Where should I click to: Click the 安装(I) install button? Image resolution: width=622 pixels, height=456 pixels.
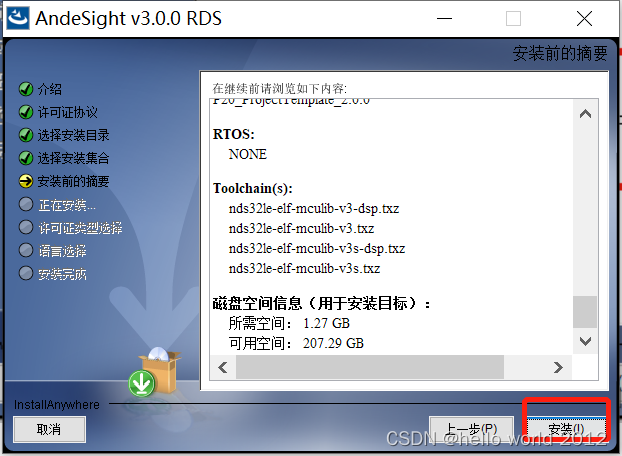[x=566, y=429]
